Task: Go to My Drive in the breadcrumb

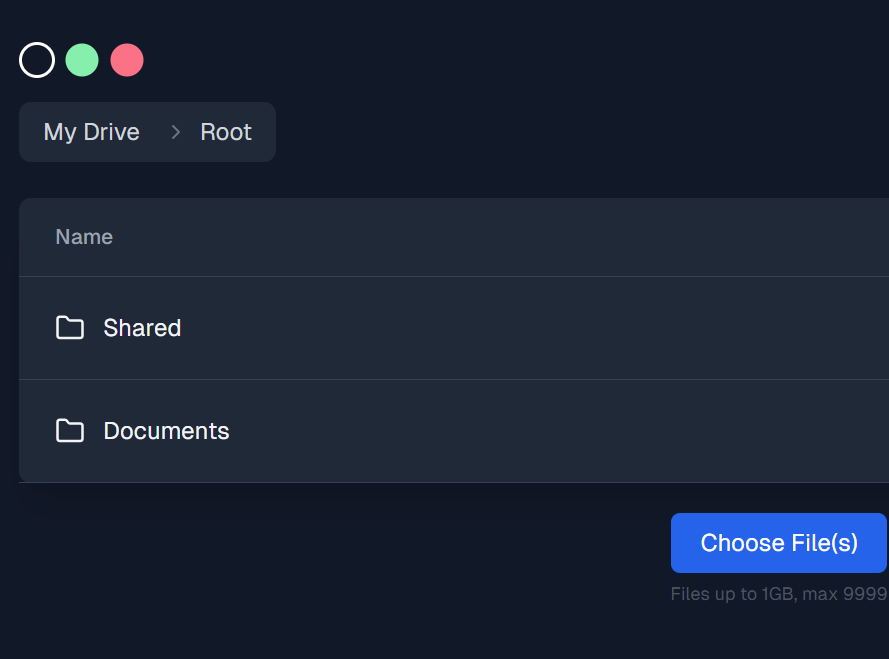Action: pyautogui.click(x=92, y=132)
